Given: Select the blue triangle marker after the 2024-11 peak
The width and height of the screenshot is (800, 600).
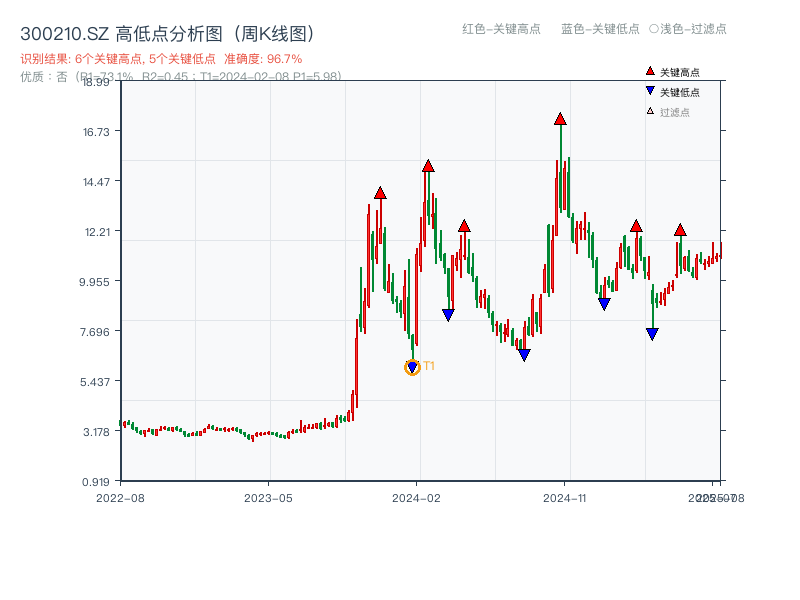Looking at the screenshot, I should coord(603,302).
